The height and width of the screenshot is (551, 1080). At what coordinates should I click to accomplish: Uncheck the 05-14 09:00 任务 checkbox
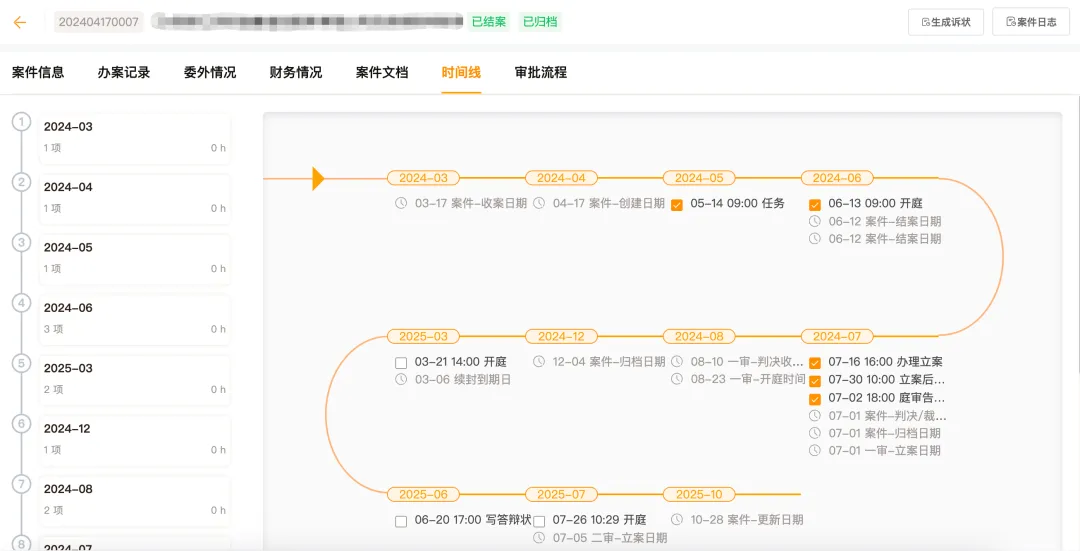click(677, 205)
